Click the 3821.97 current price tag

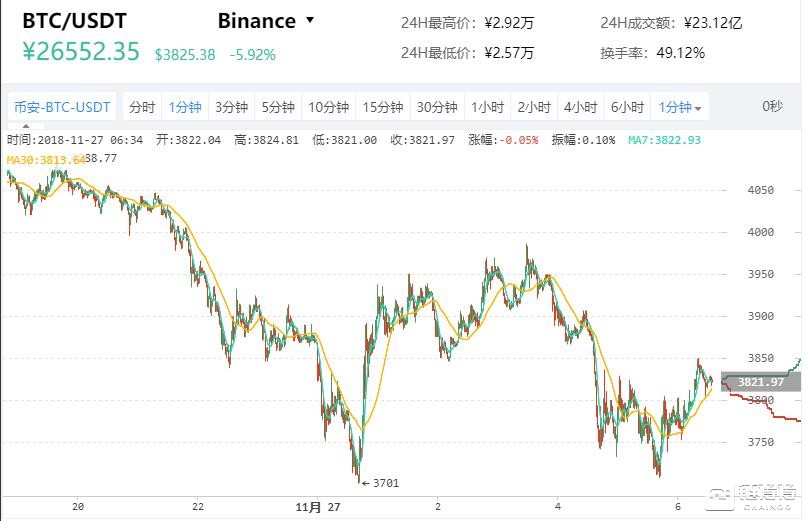(x=761, y=382)
